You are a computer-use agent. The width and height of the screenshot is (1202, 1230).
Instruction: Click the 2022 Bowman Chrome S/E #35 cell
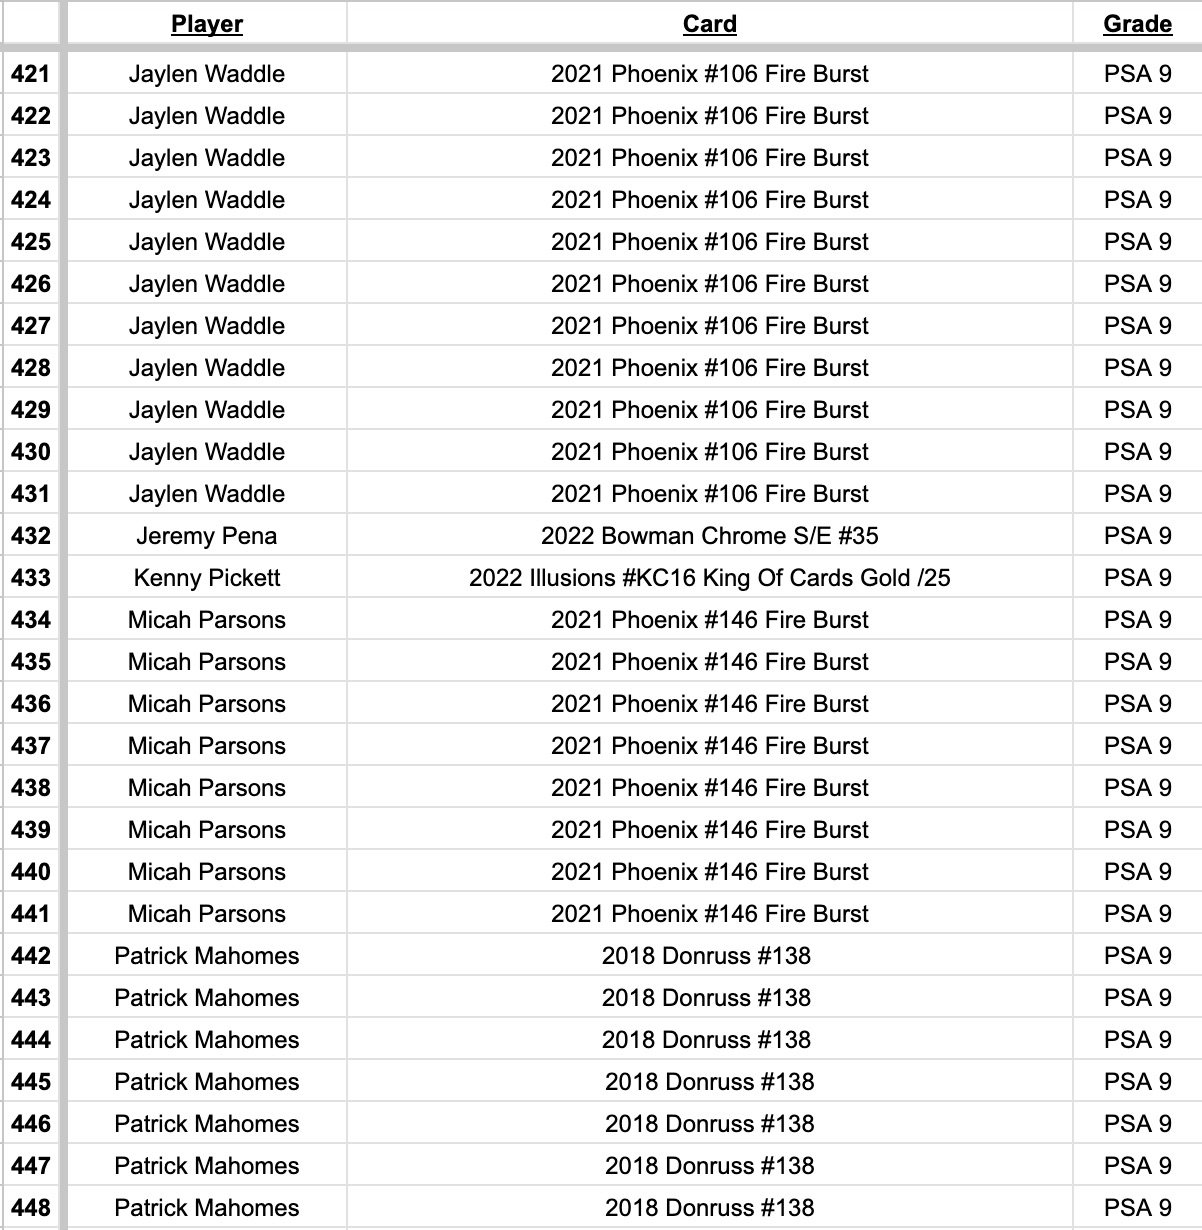(x=709, y=536)
